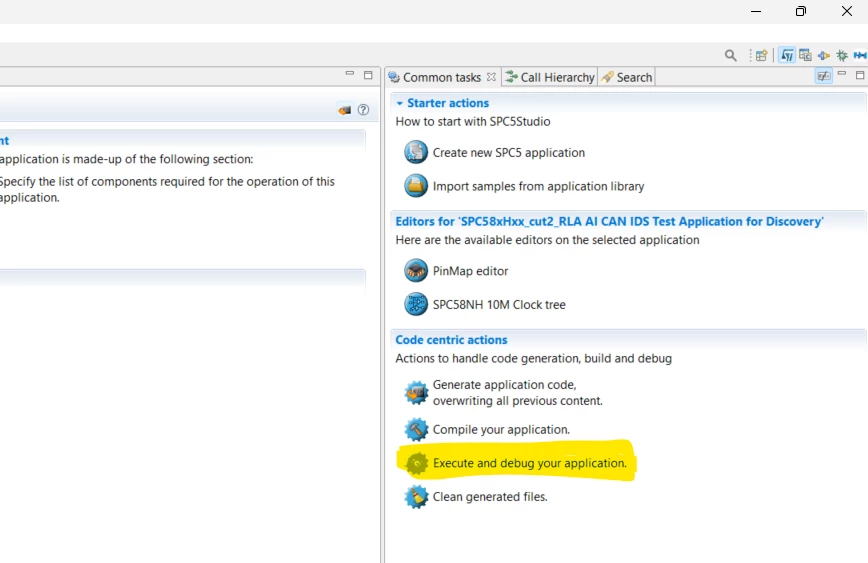Click the Open Perspective toolbar icon
Screen dimensions: 868x563
762,55
